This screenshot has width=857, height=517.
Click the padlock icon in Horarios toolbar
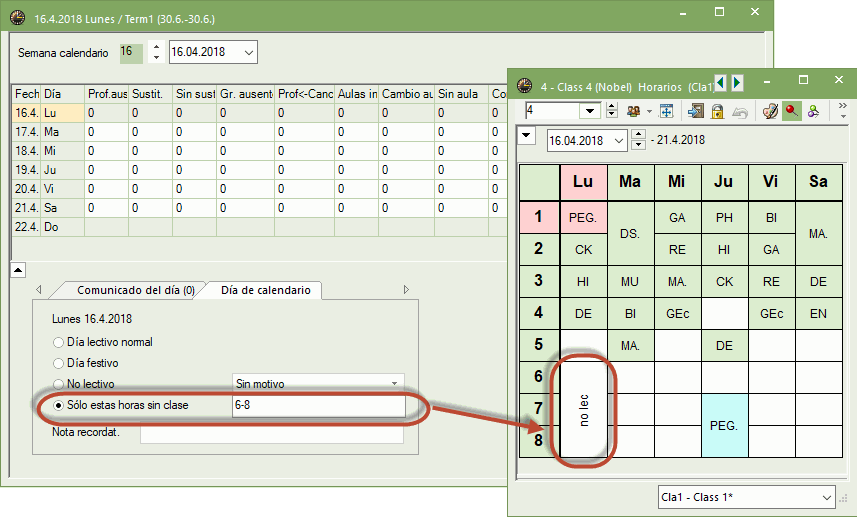(717, 111)
